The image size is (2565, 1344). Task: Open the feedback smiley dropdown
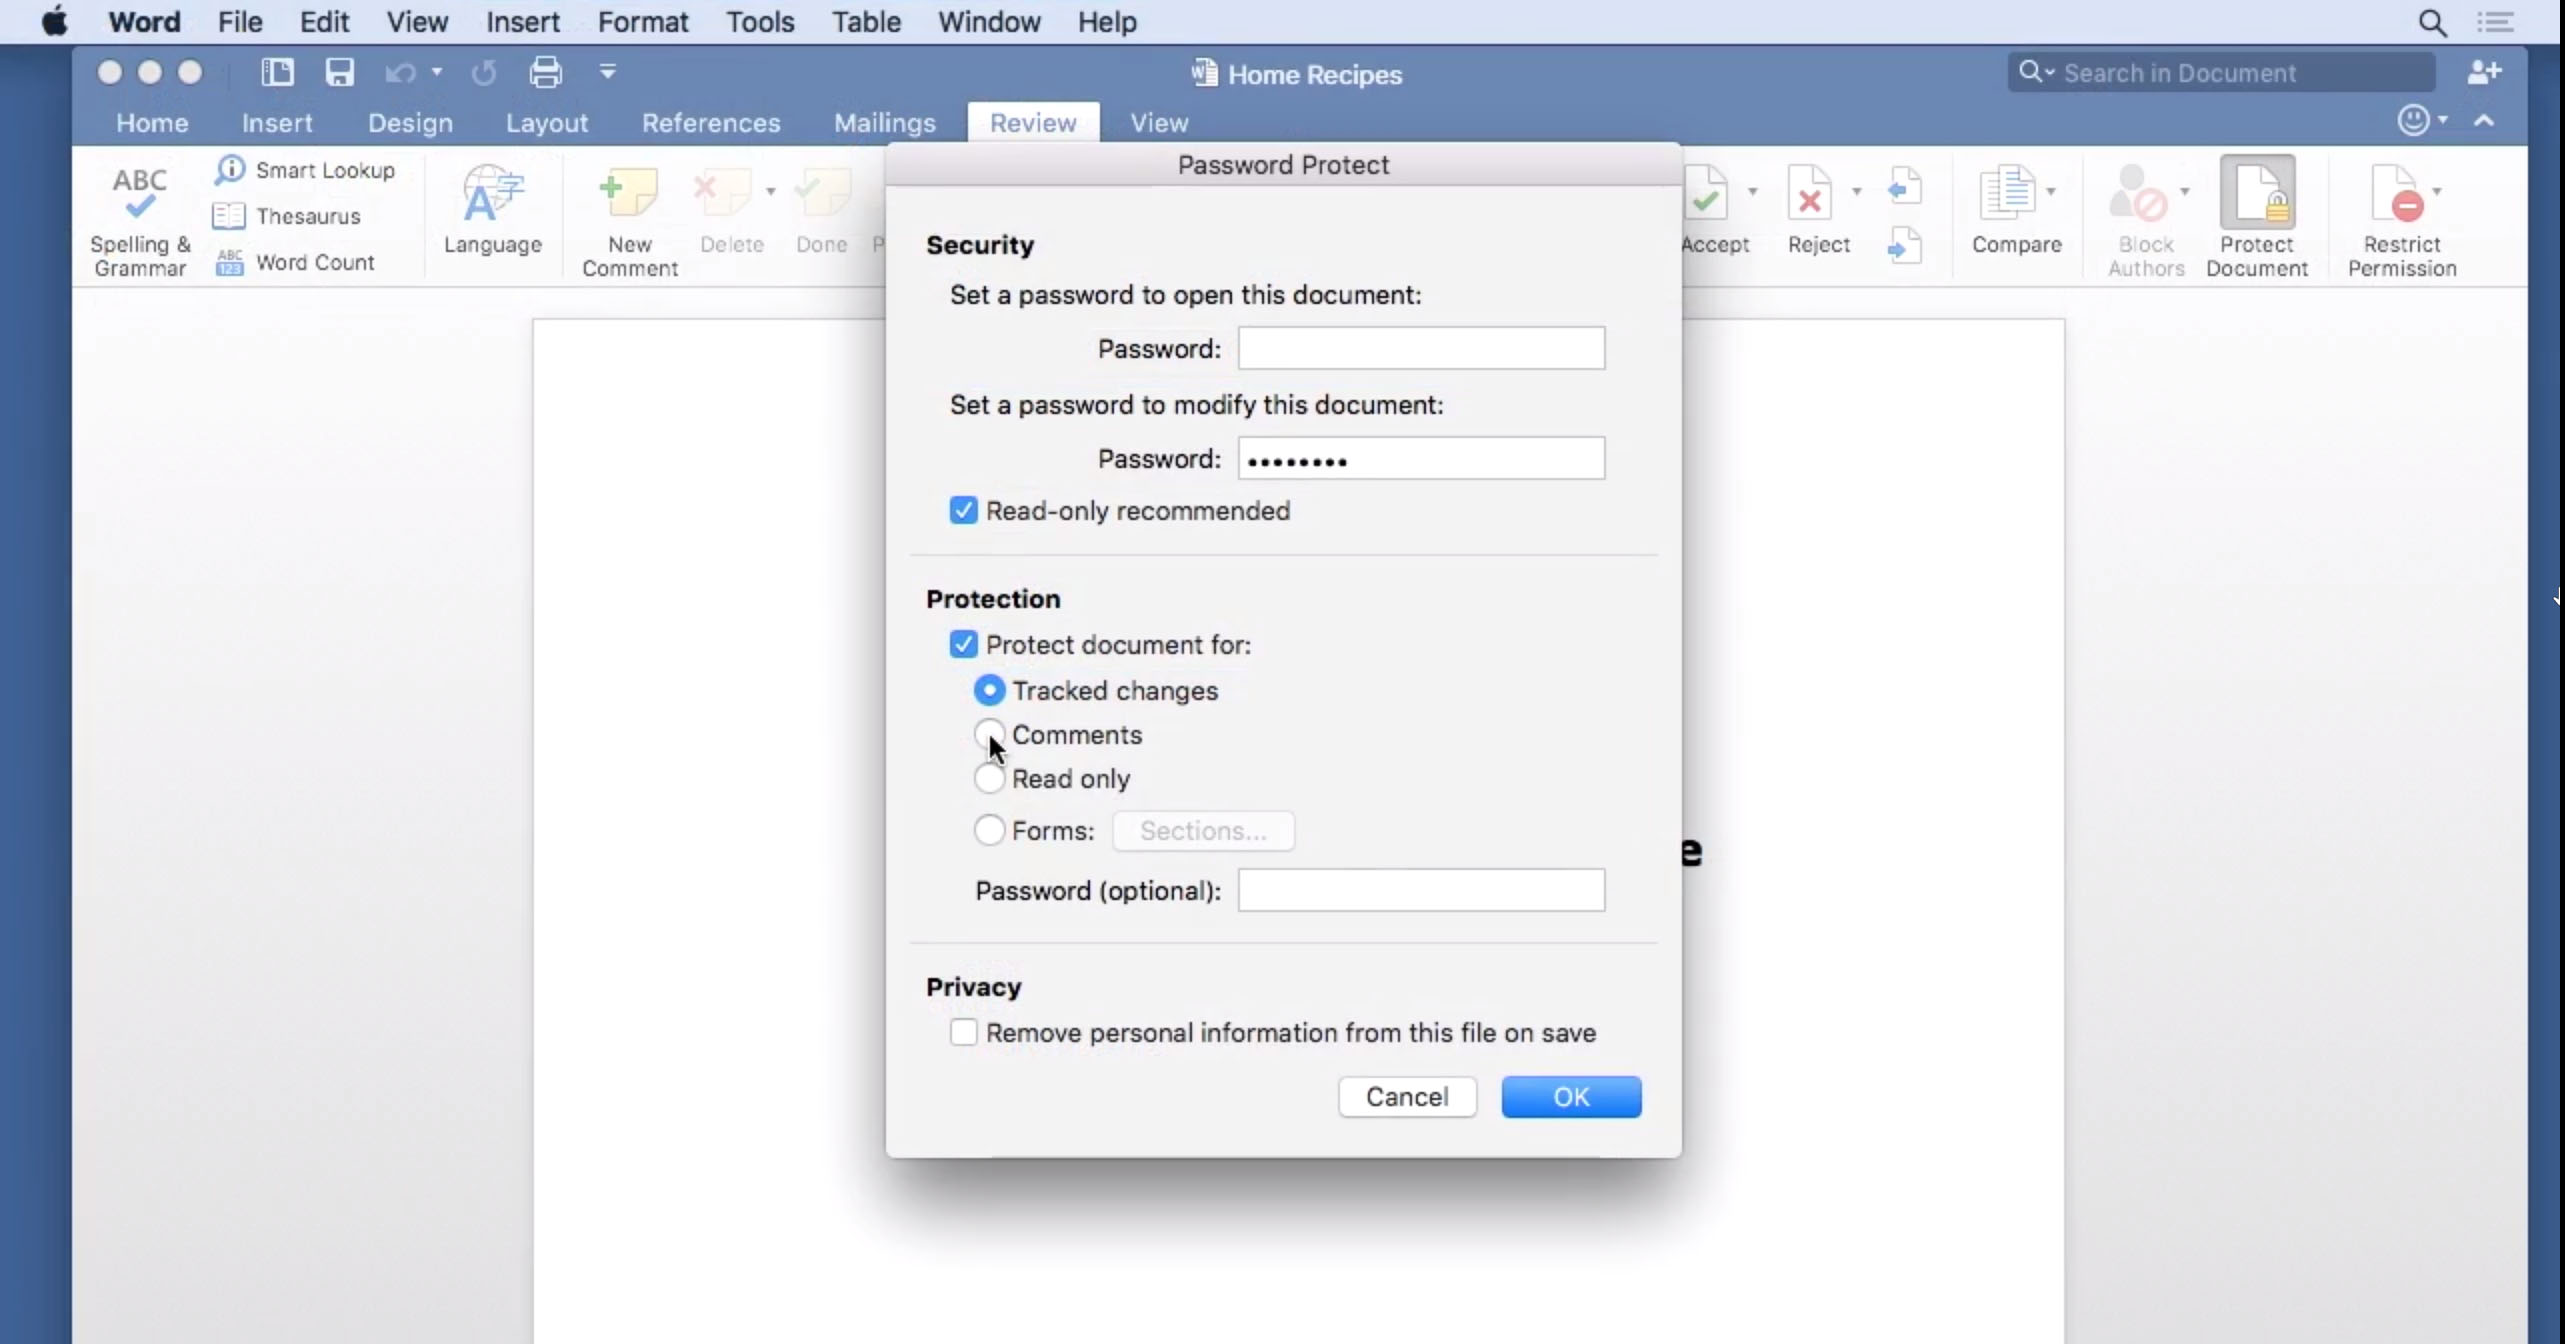pyautogui.click(x=2422, y=121)
